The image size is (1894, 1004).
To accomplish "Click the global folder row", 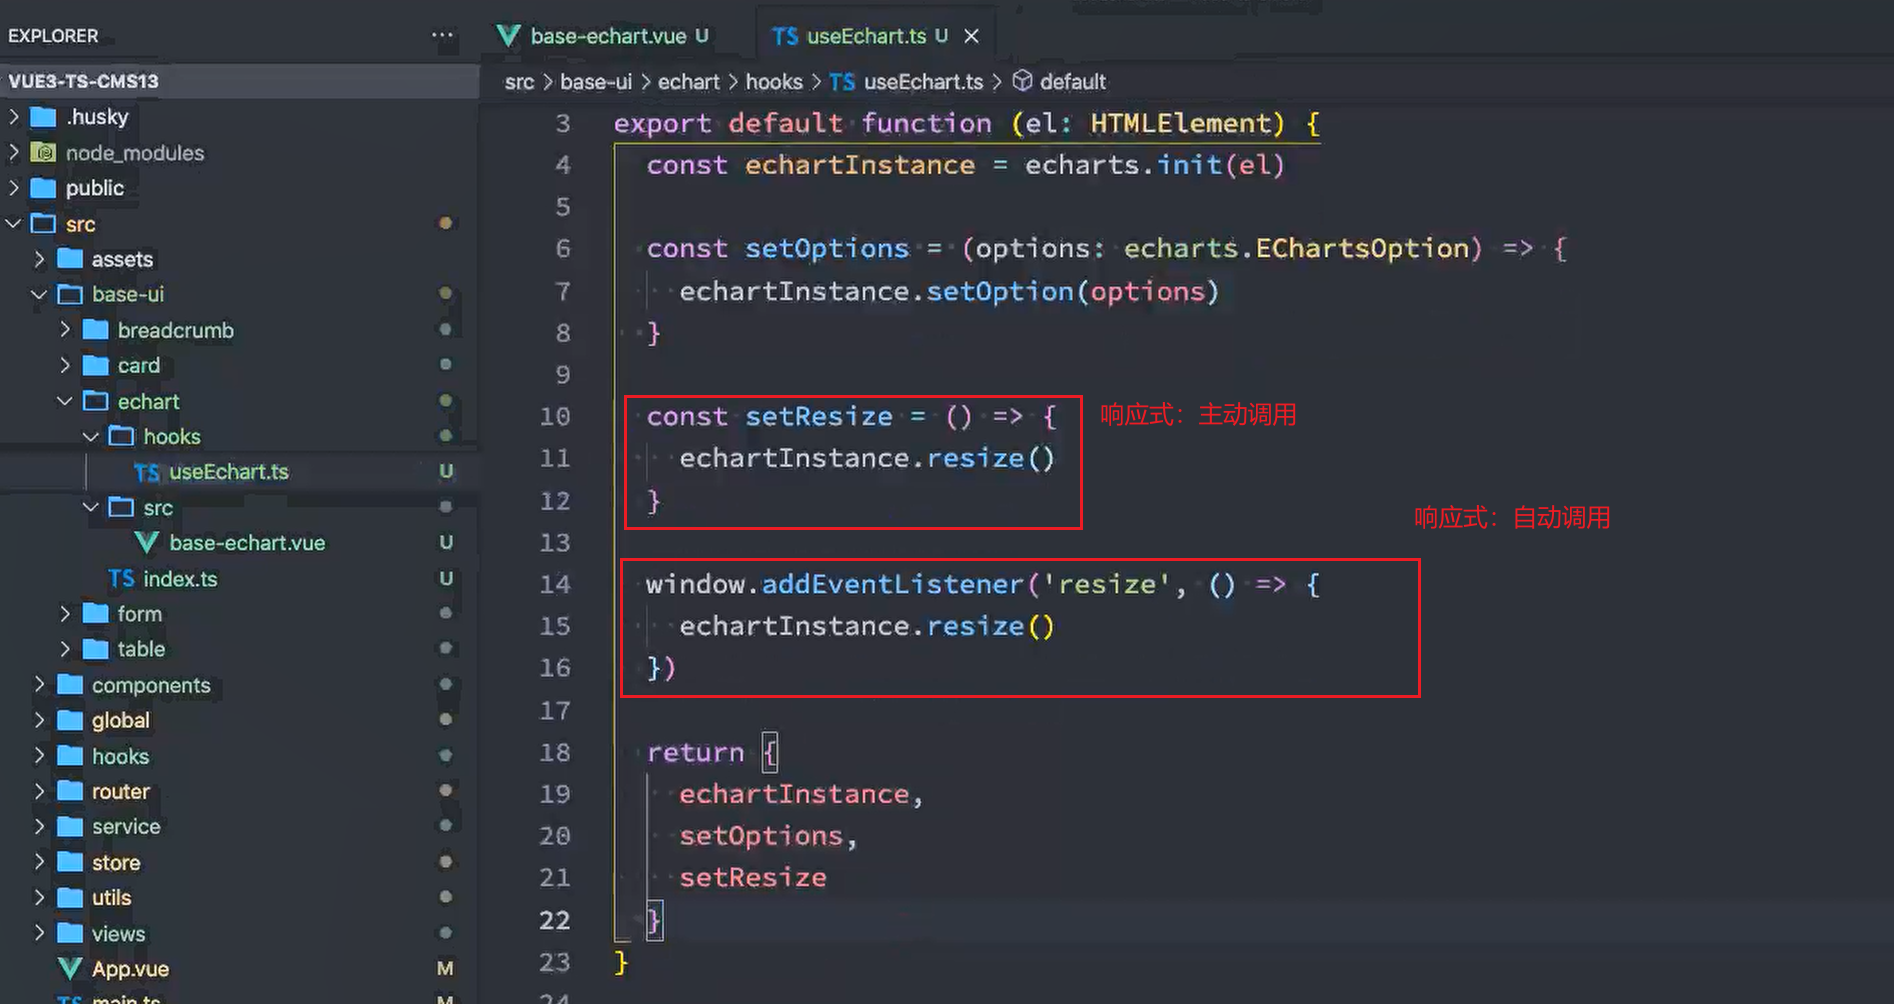I will click(x=240, y=720).
